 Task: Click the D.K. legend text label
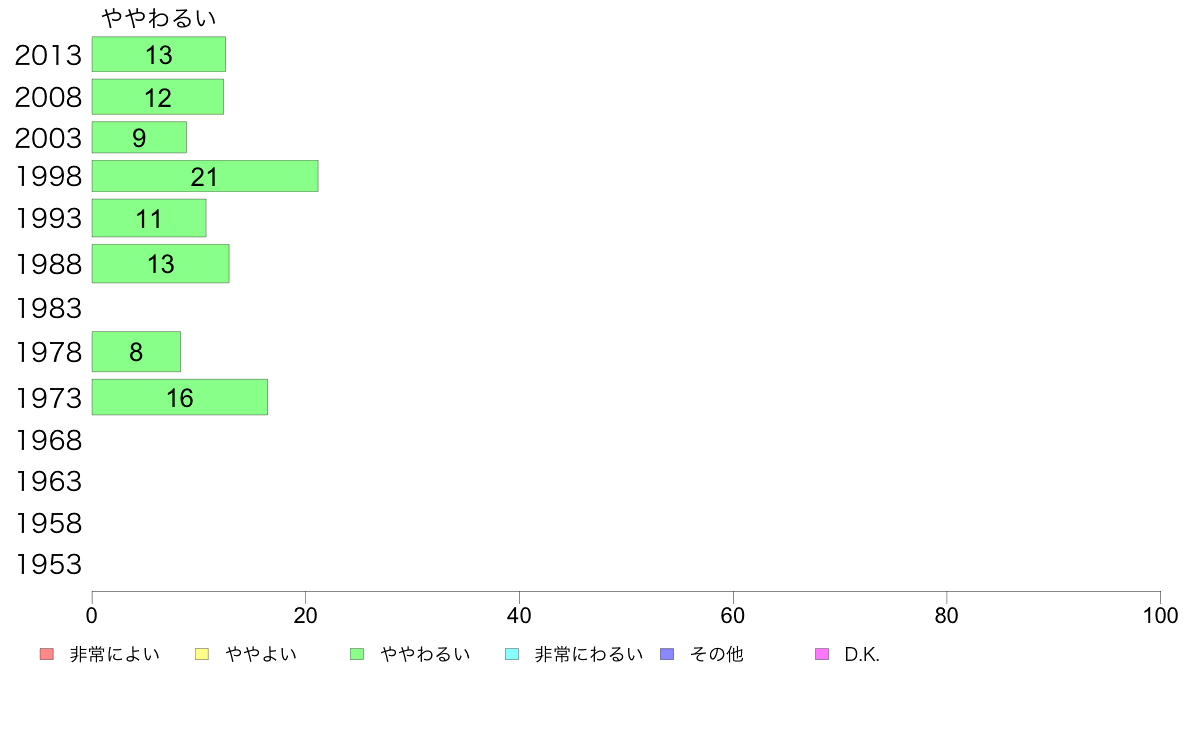[862, 654]
